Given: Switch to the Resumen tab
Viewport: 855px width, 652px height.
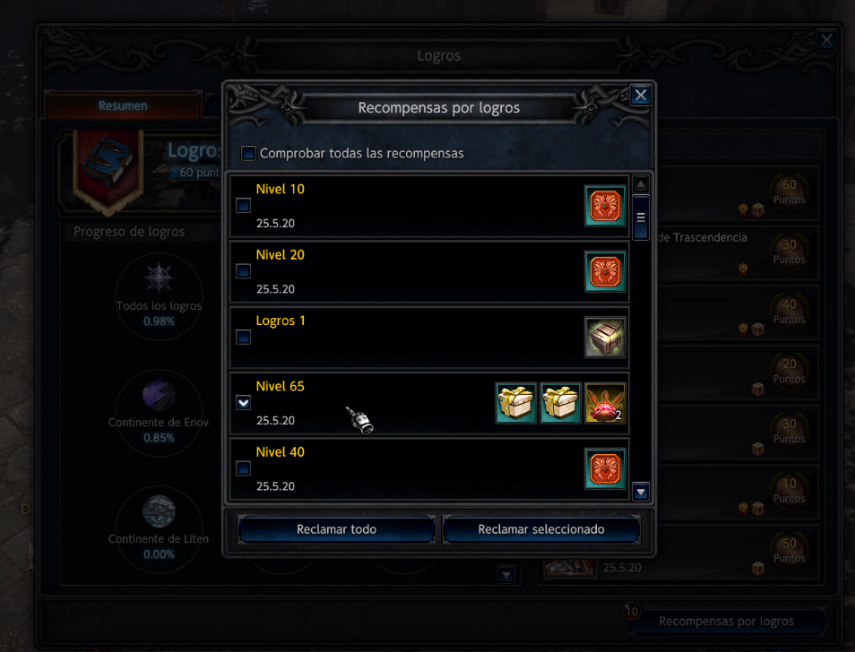Looking at the screenshot, I should coord(123,106).
